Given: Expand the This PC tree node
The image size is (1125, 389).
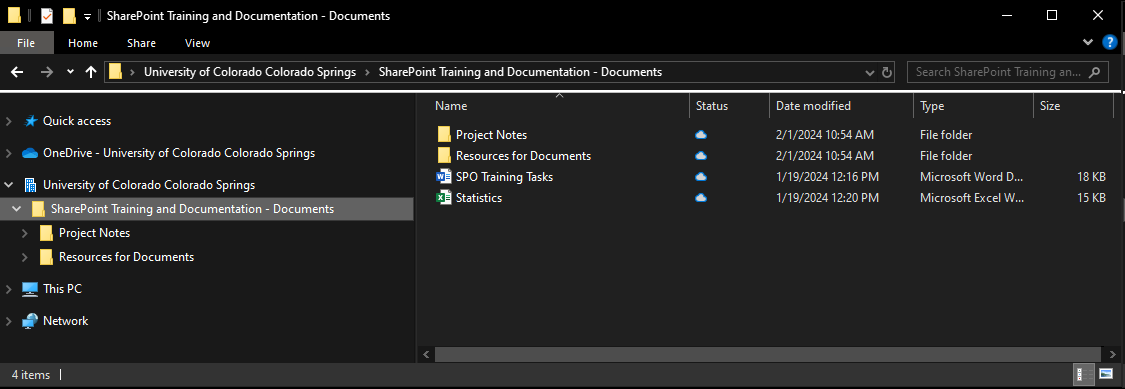Looking at the screenshot, I should click(9, 289).
